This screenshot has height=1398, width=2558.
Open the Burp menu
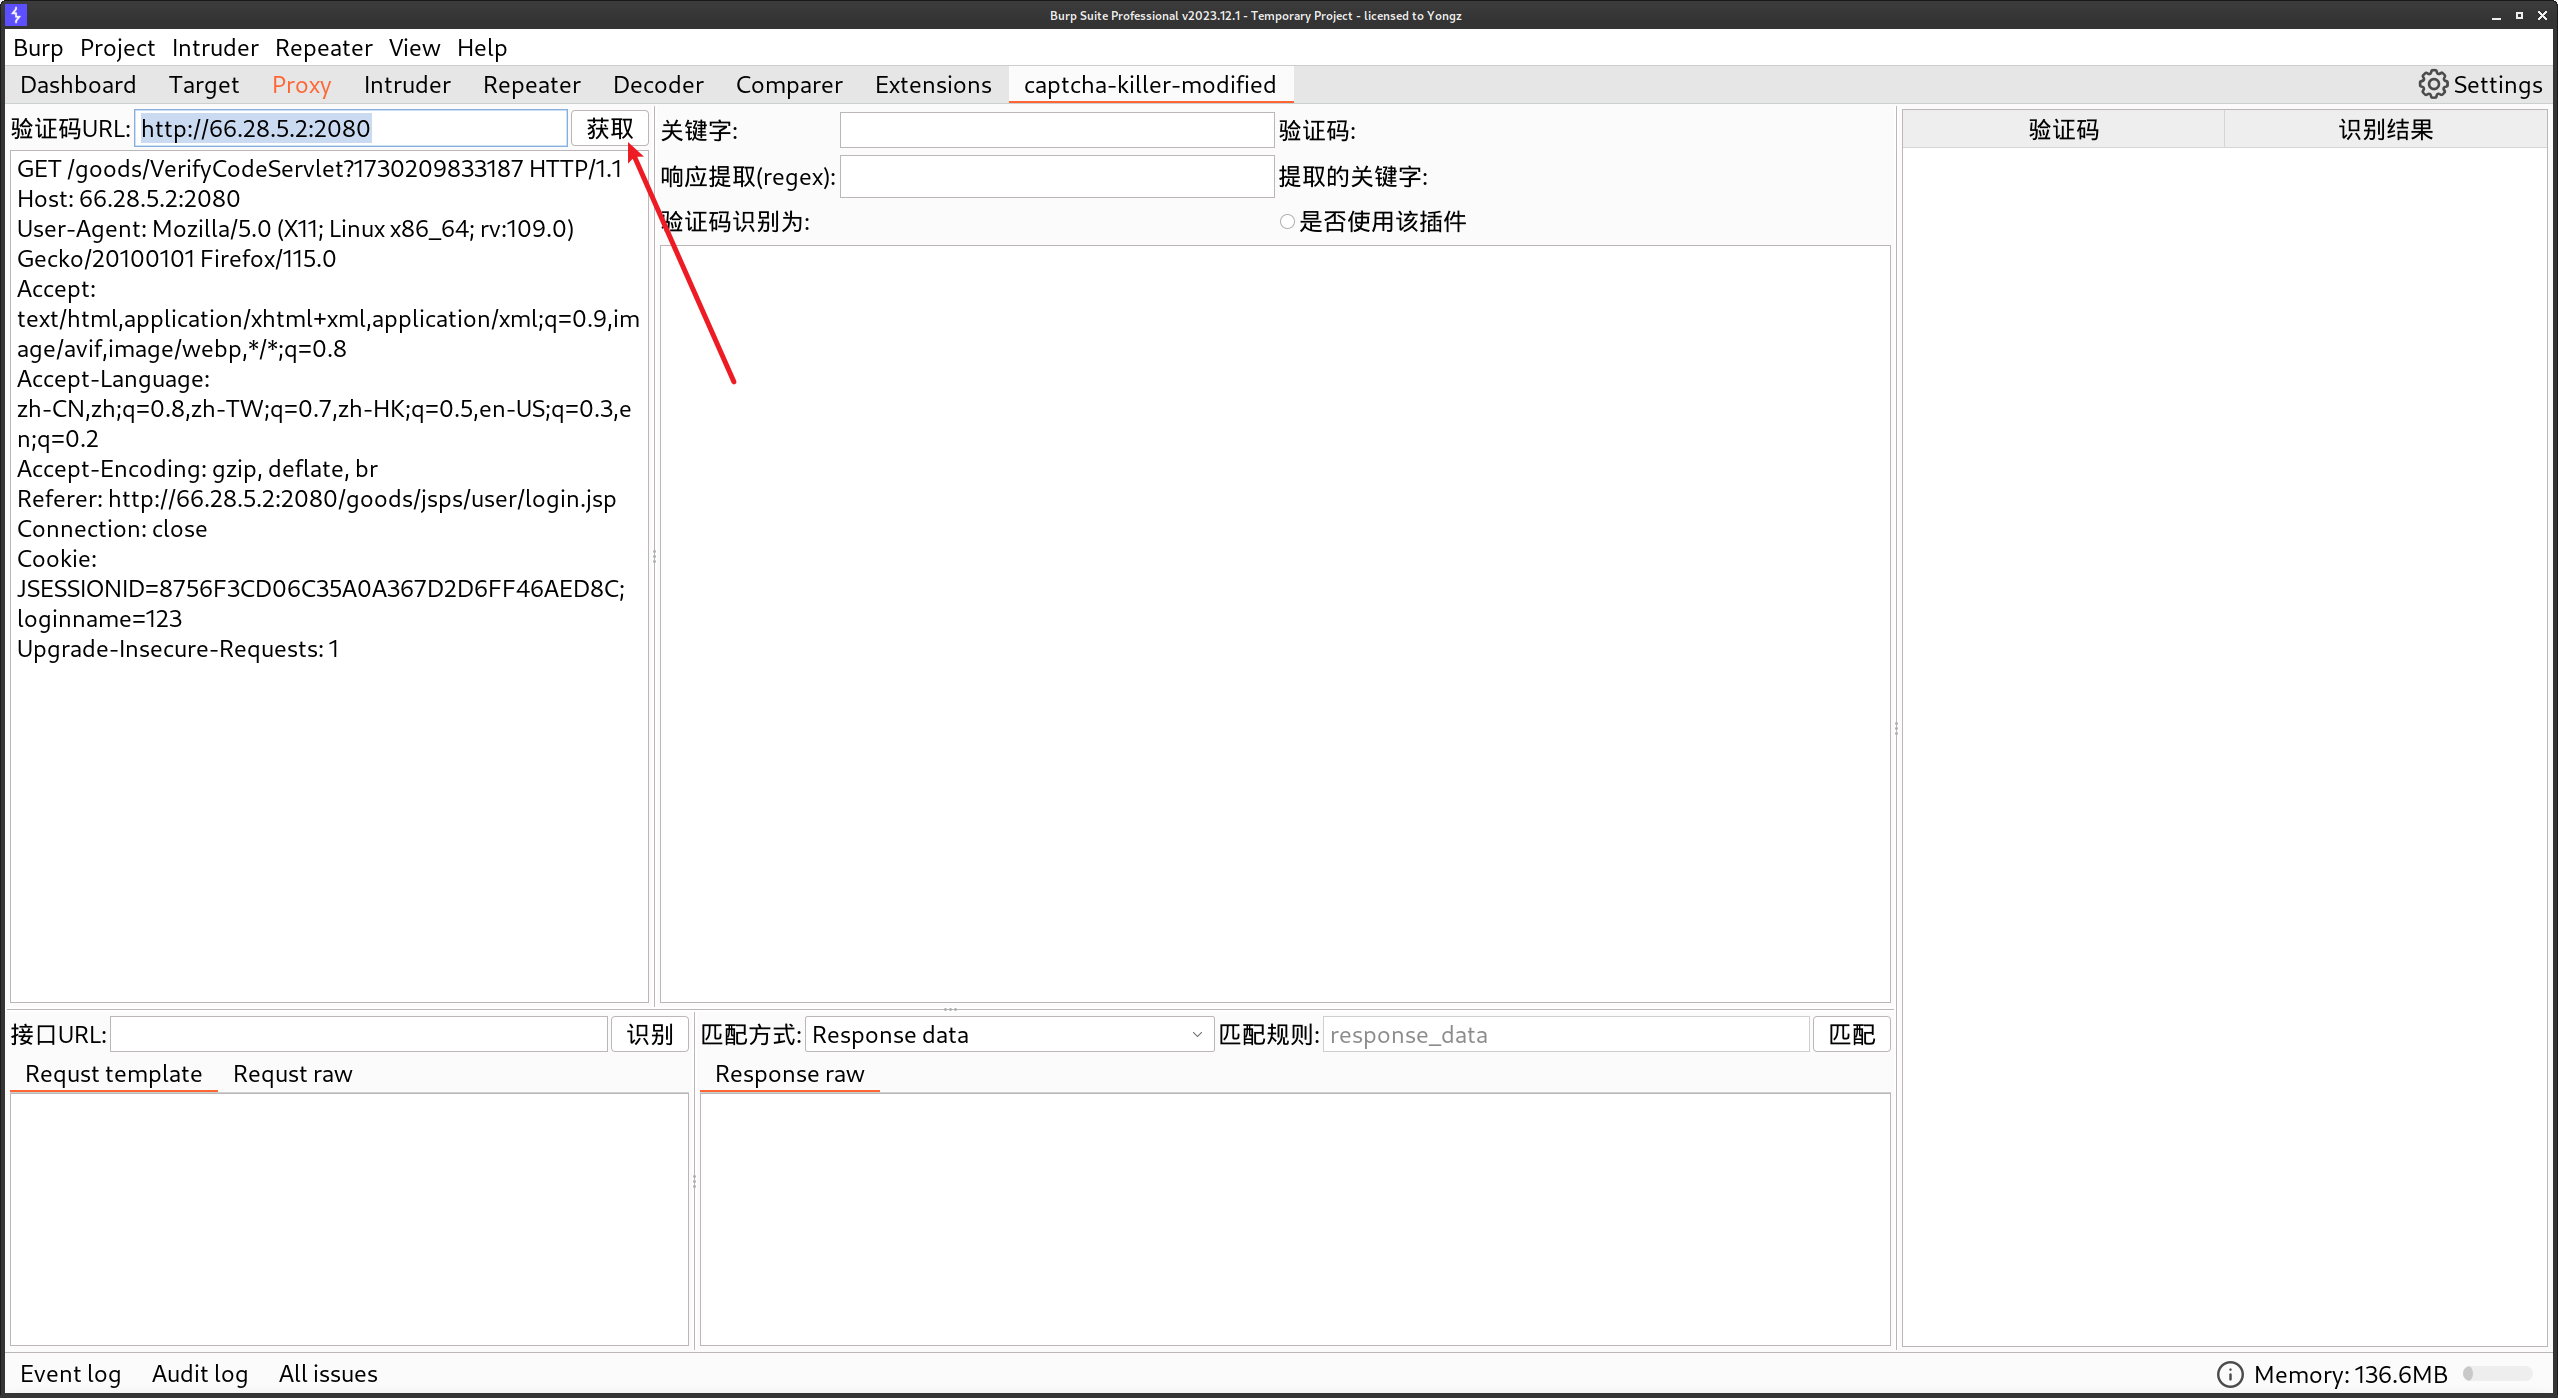pyautogui.click(x=38, y=48)
